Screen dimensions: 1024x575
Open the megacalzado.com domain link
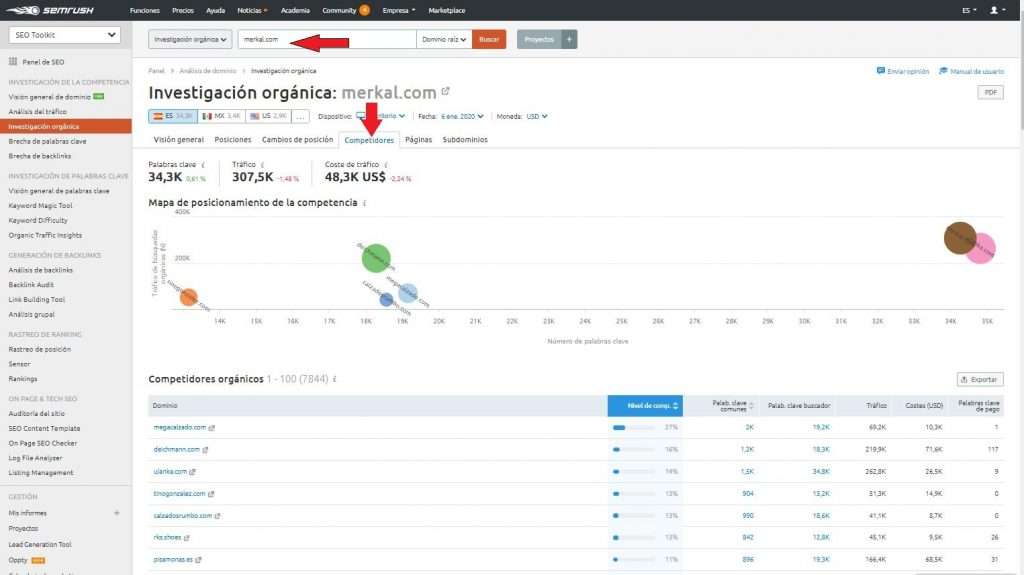(x=180, y=427)
